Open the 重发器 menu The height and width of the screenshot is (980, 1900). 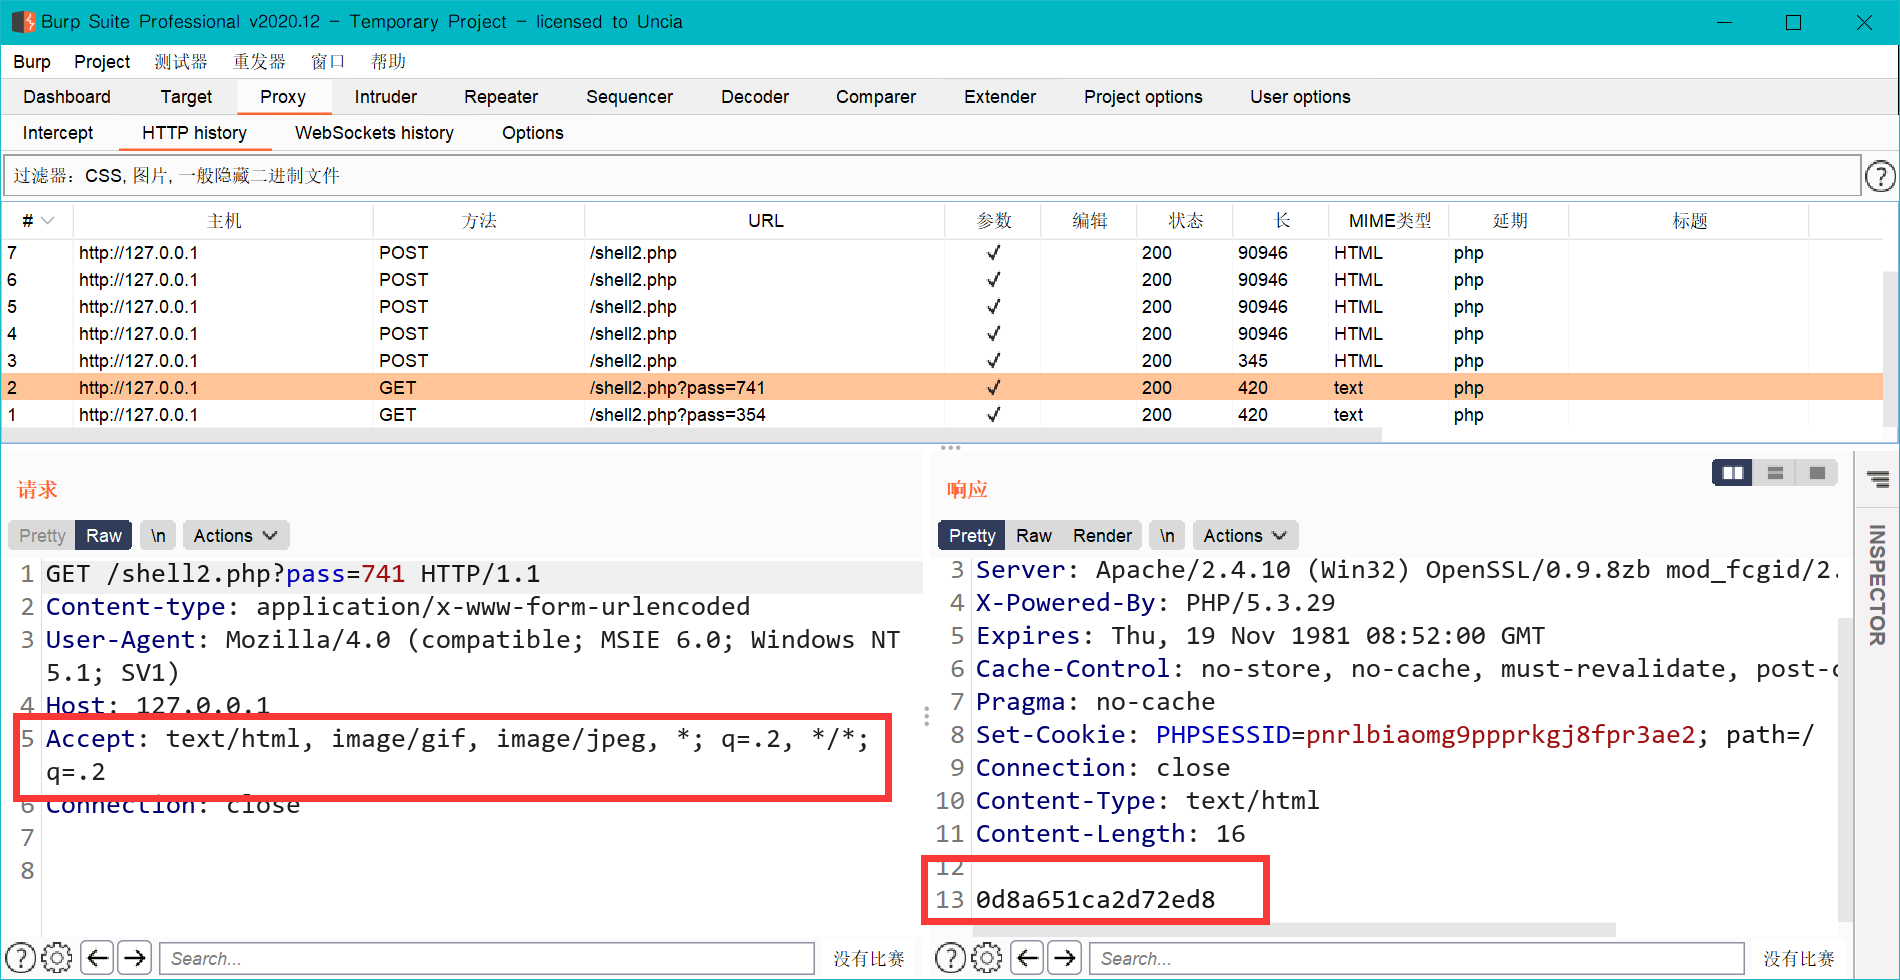(259, 62)
